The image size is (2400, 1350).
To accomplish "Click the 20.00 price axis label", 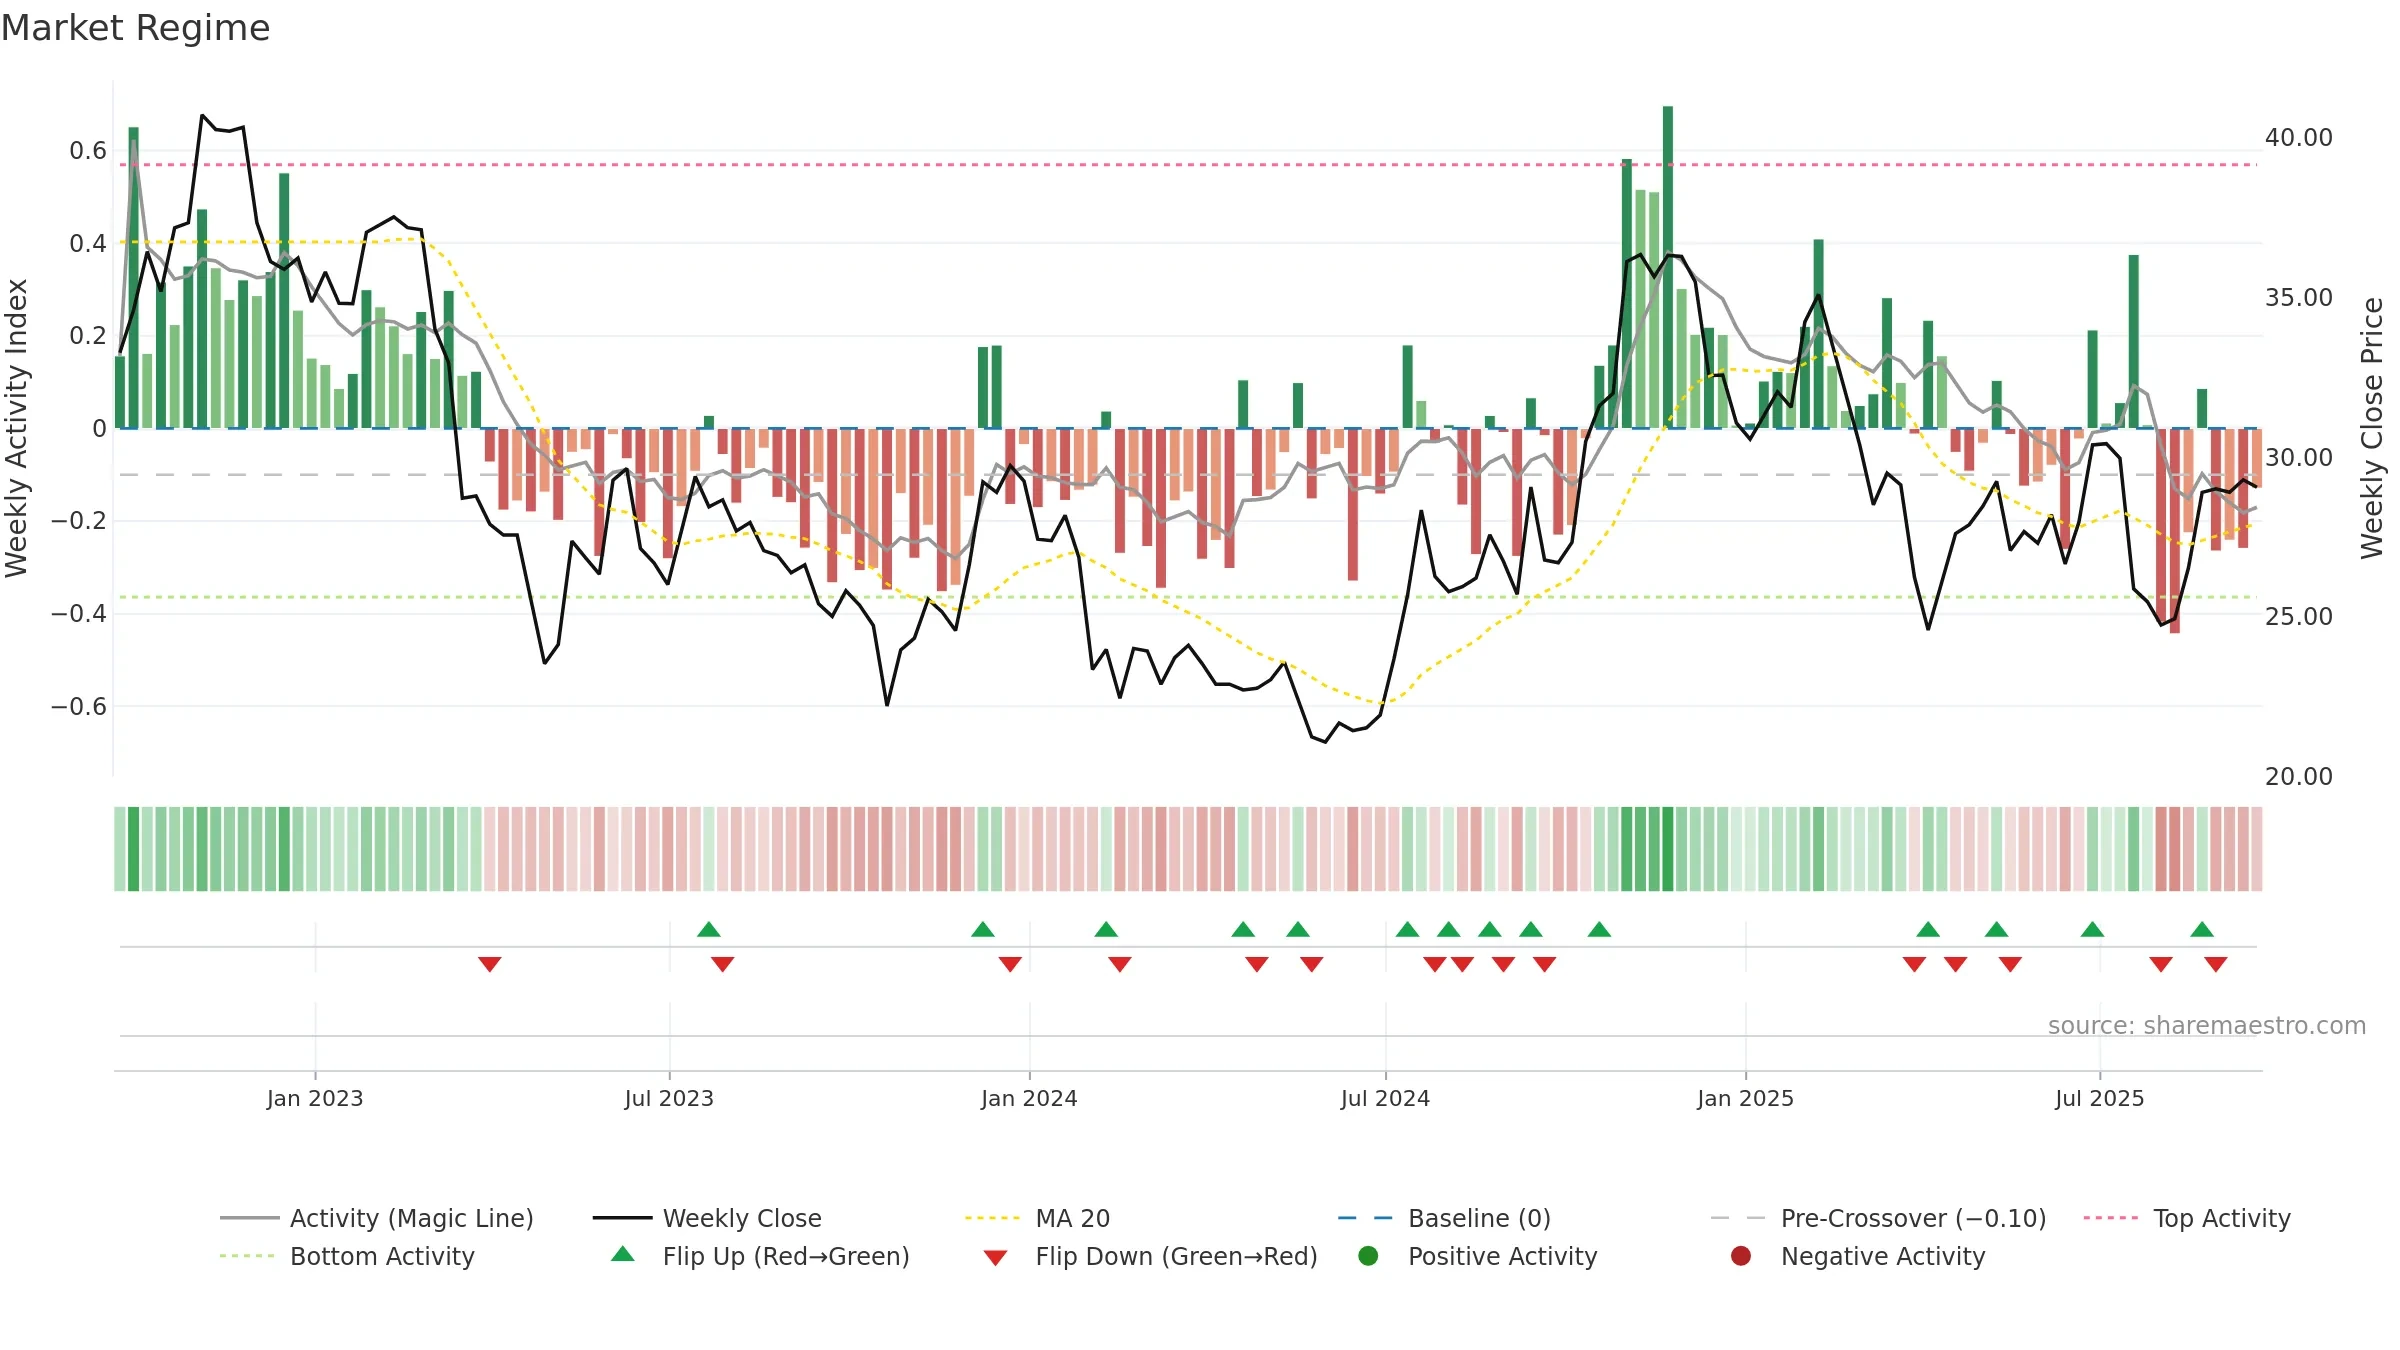I will click(x=2298, y=776).
